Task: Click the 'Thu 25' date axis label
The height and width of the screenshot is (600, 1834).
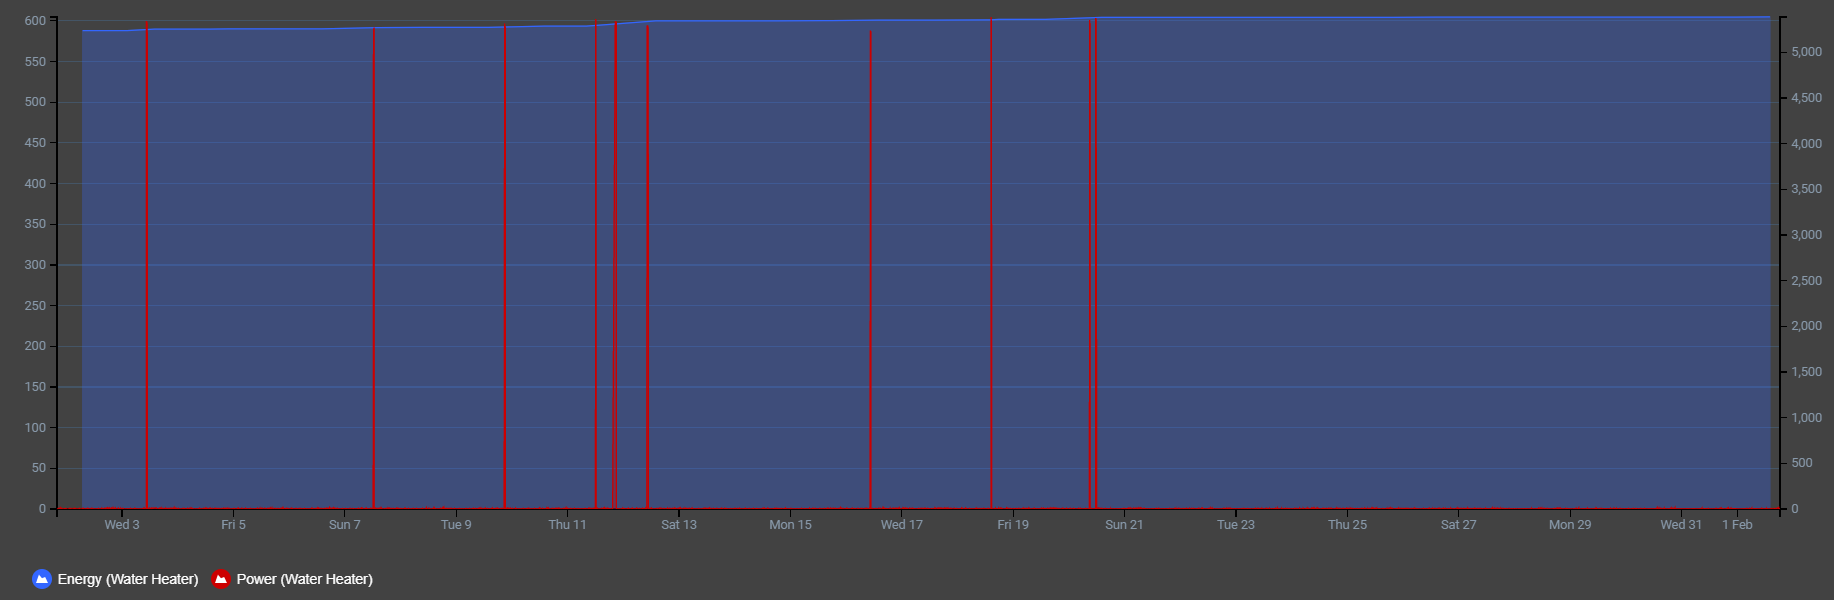Action: pos(1347,525)
